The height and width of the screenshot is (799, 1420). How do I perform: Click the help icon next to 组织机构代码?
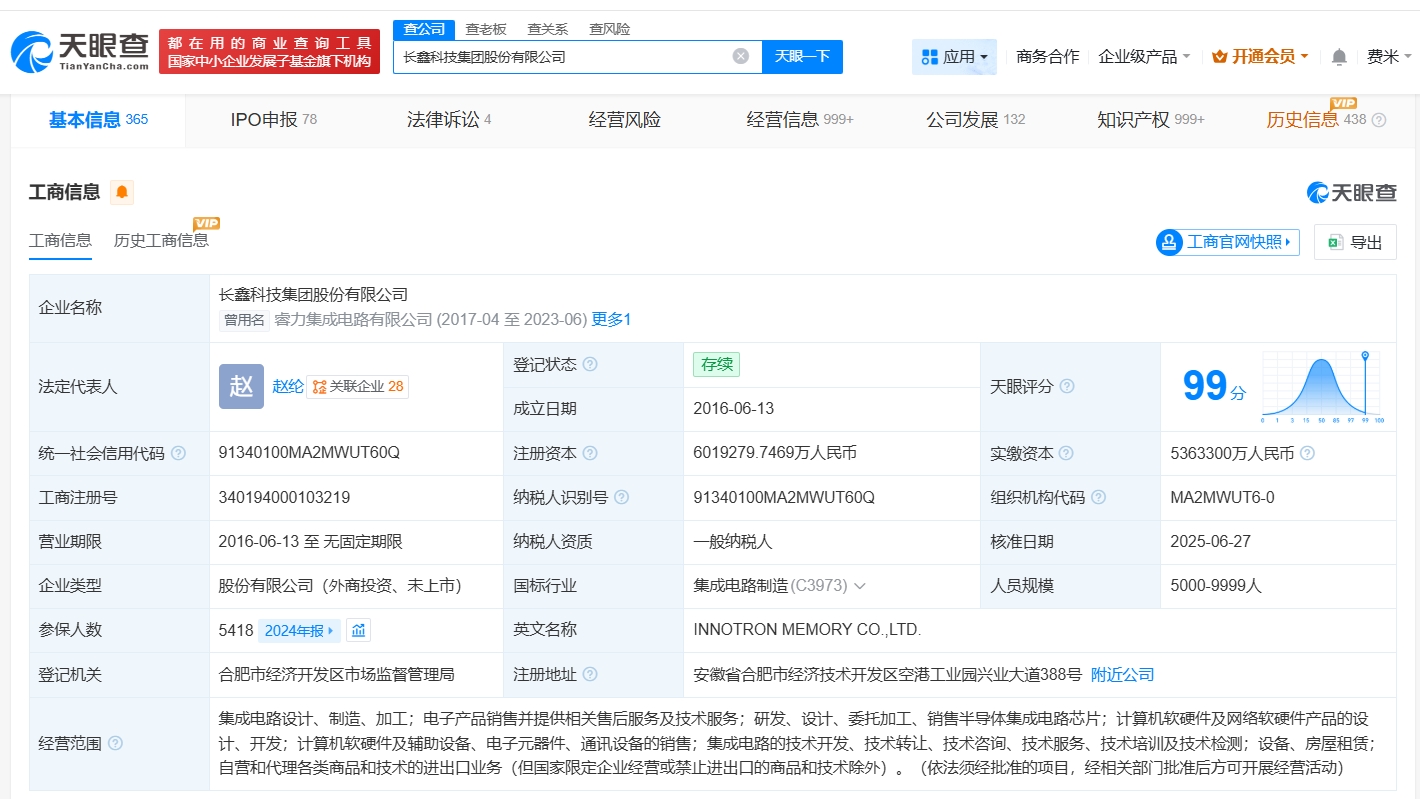(1098, 497)
